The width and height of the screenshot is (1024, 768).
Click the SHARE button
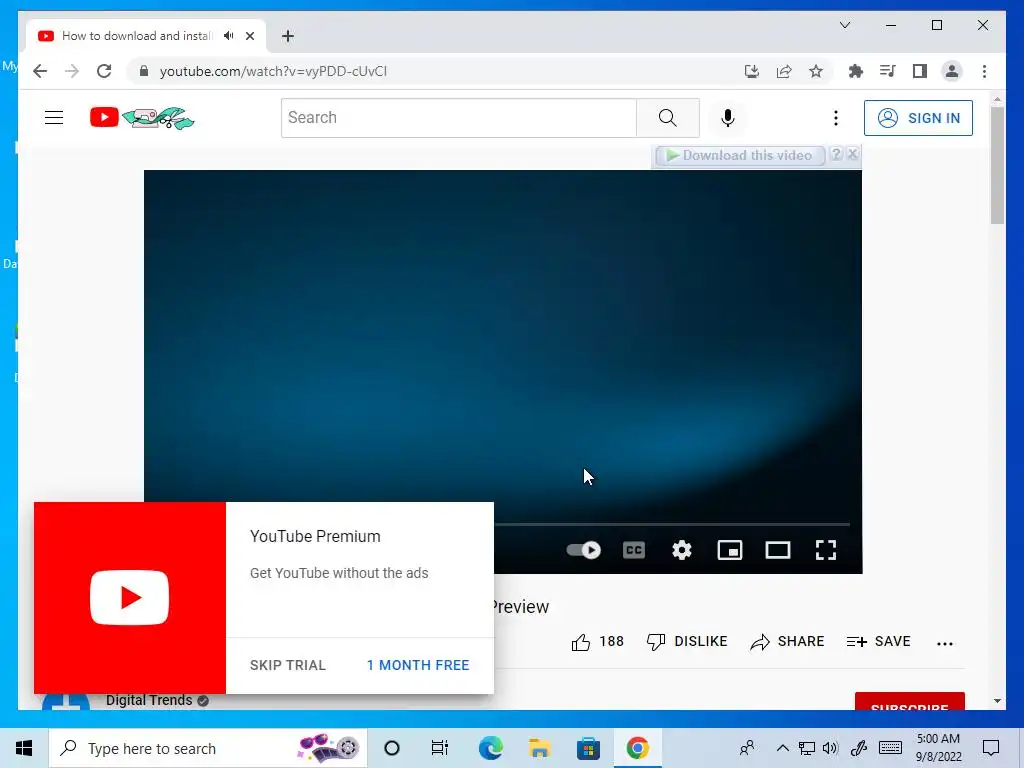pos(788,642)
